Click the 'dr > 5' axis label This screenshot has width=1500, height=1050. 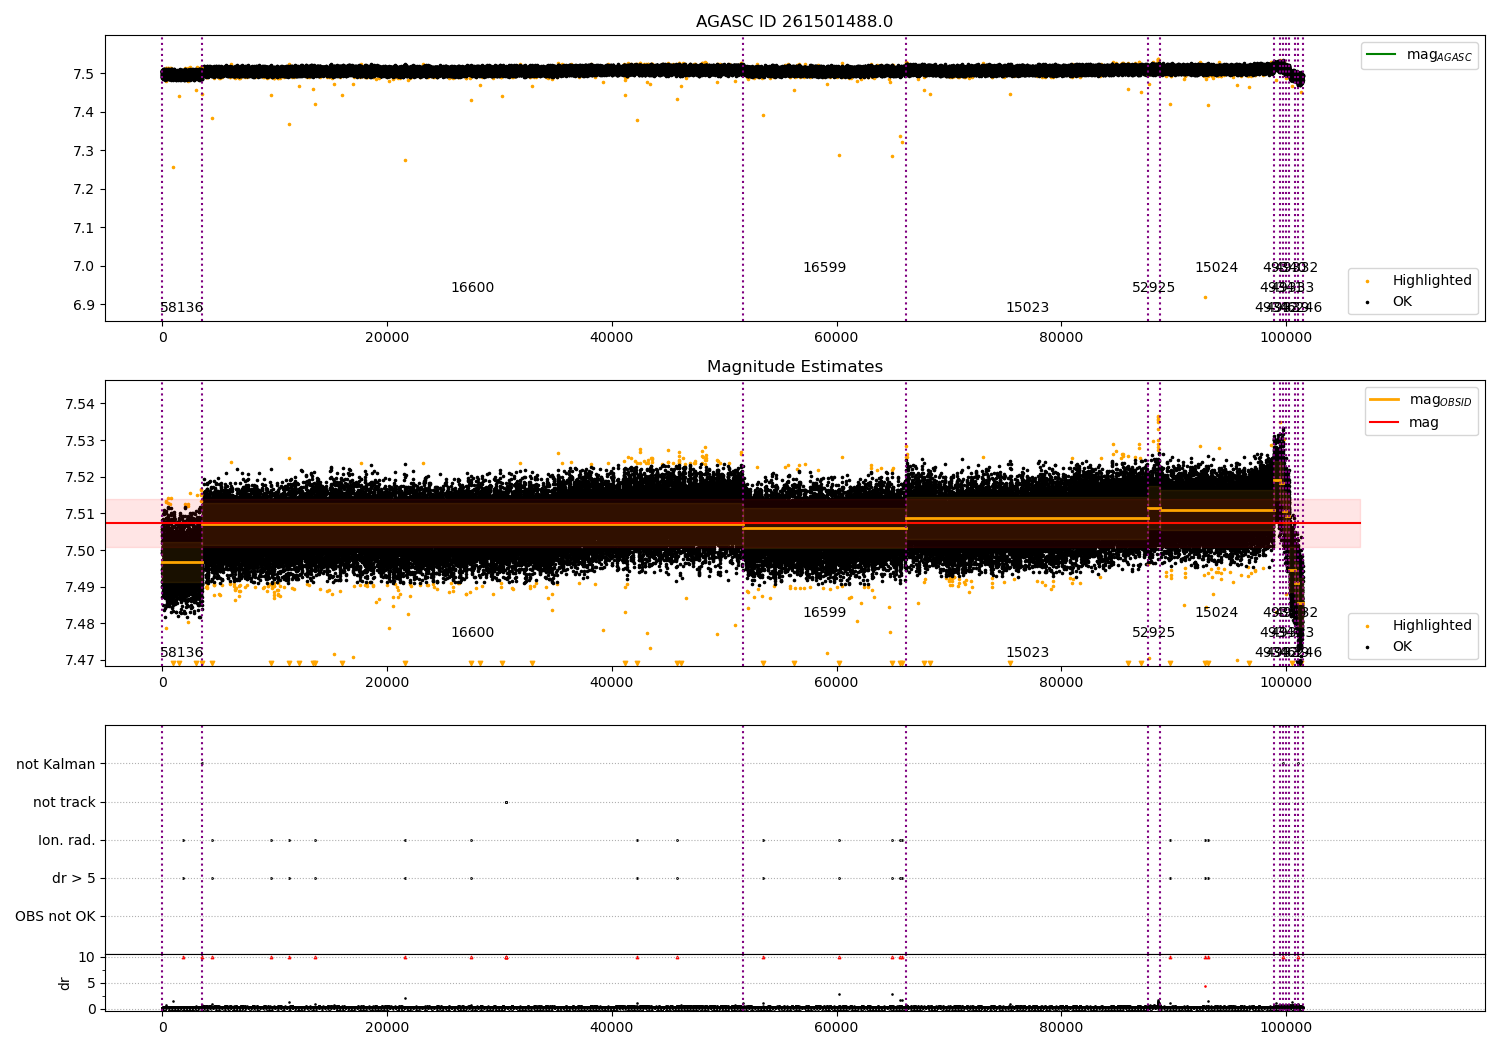74,878
